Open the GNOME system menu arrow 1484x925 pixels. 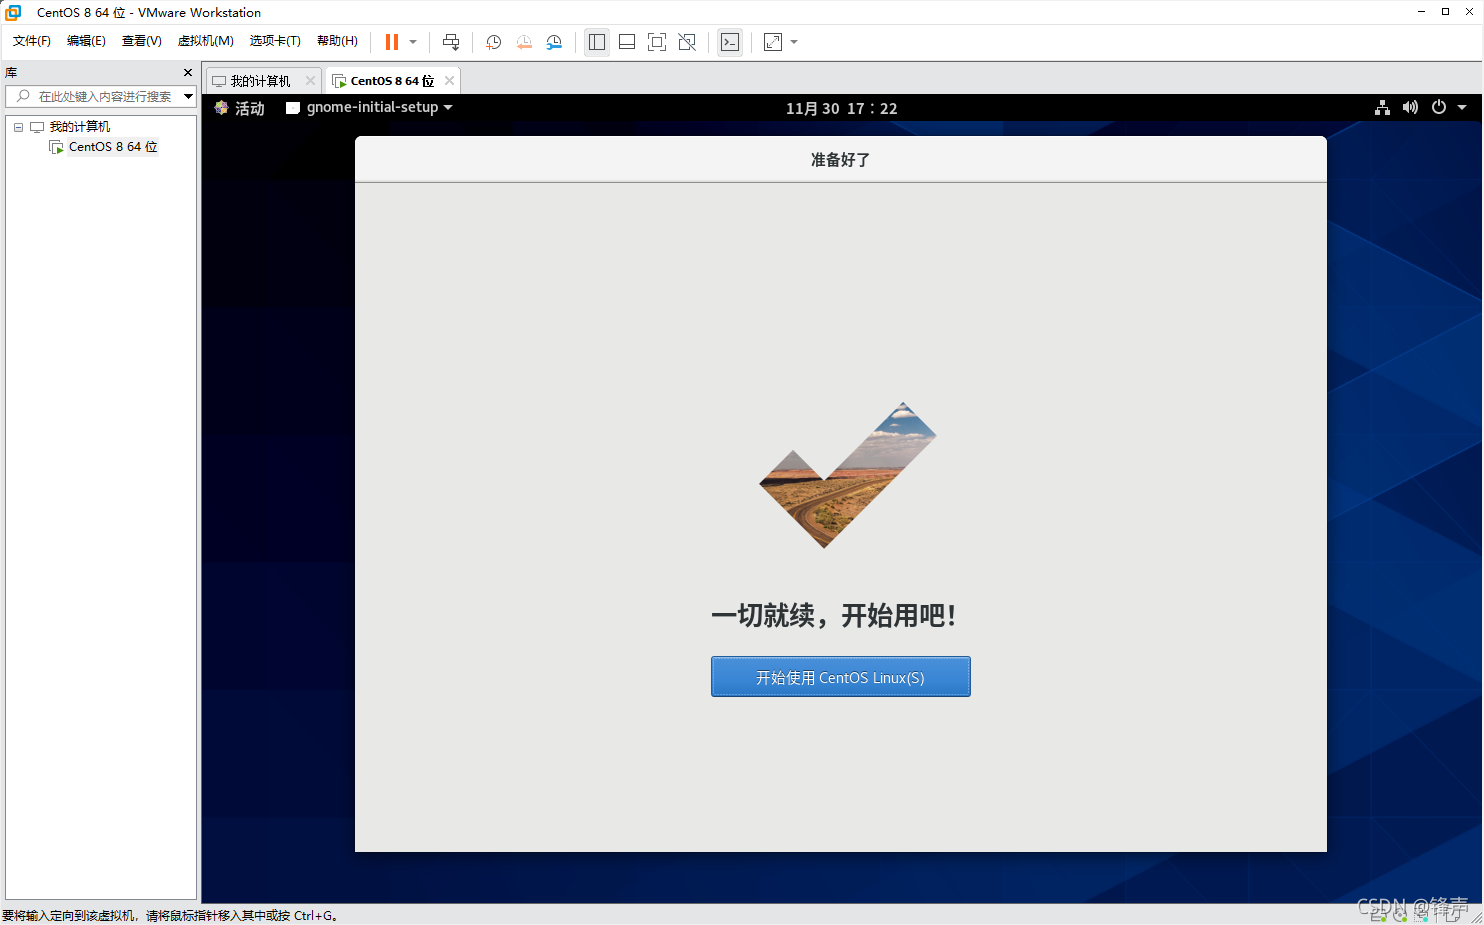tap(1462, 107)
